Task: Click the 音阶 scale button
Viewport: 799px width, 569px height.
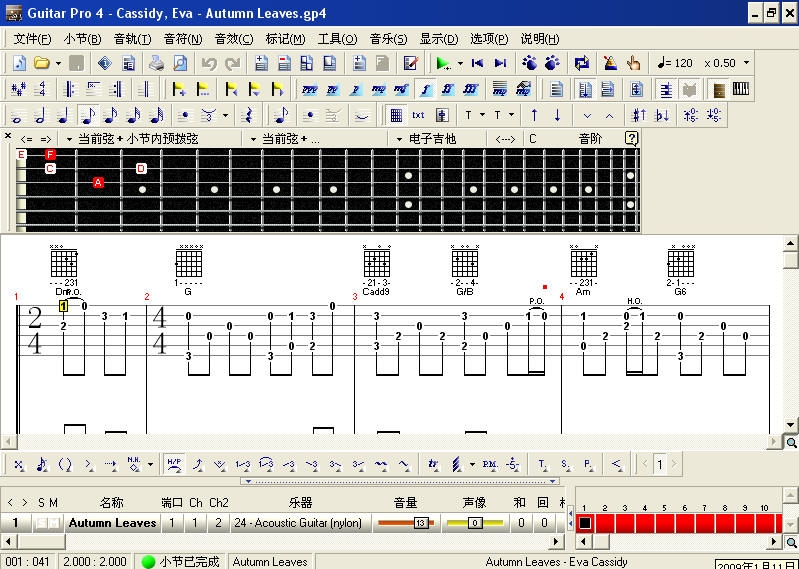Action: coord(590,139)
